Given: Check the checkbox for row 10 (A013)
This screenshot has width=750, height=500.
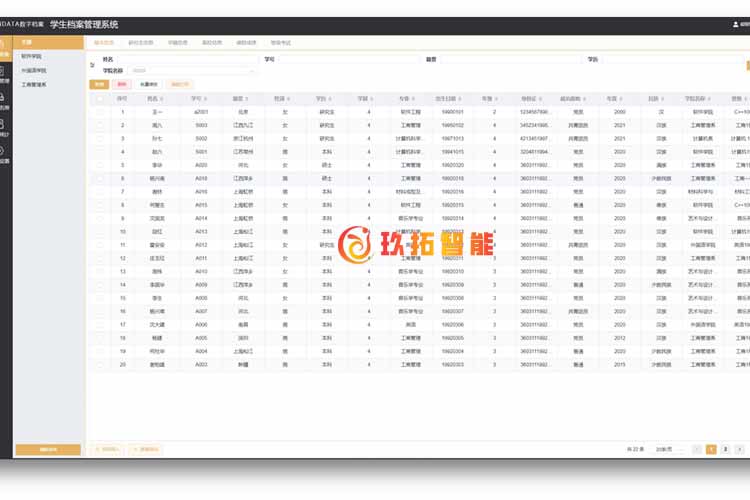Looking at the screenshot, I should pyautogui.click(x=99, y=232).
